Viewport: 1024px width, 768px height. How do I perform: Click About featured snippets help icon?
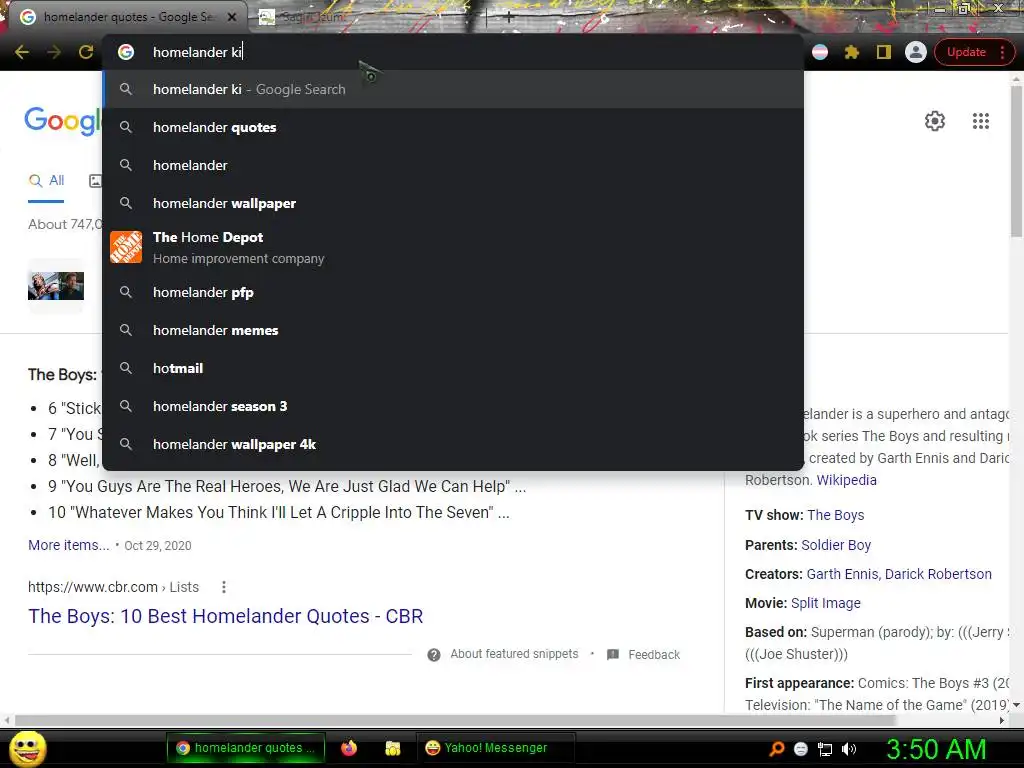tap(434, 654)
